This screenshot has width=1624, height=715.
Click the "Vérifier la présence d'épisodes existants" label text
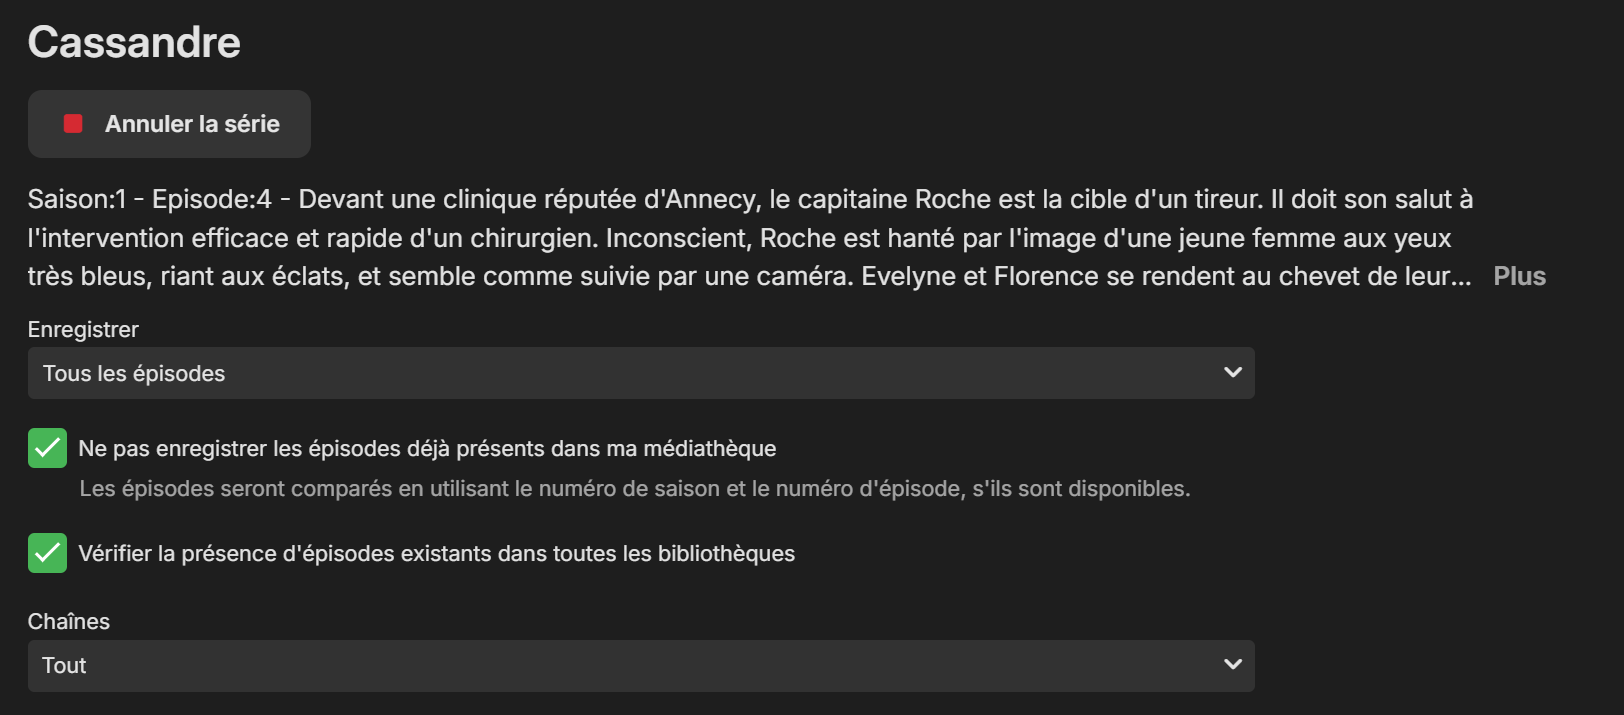(436, 554)
